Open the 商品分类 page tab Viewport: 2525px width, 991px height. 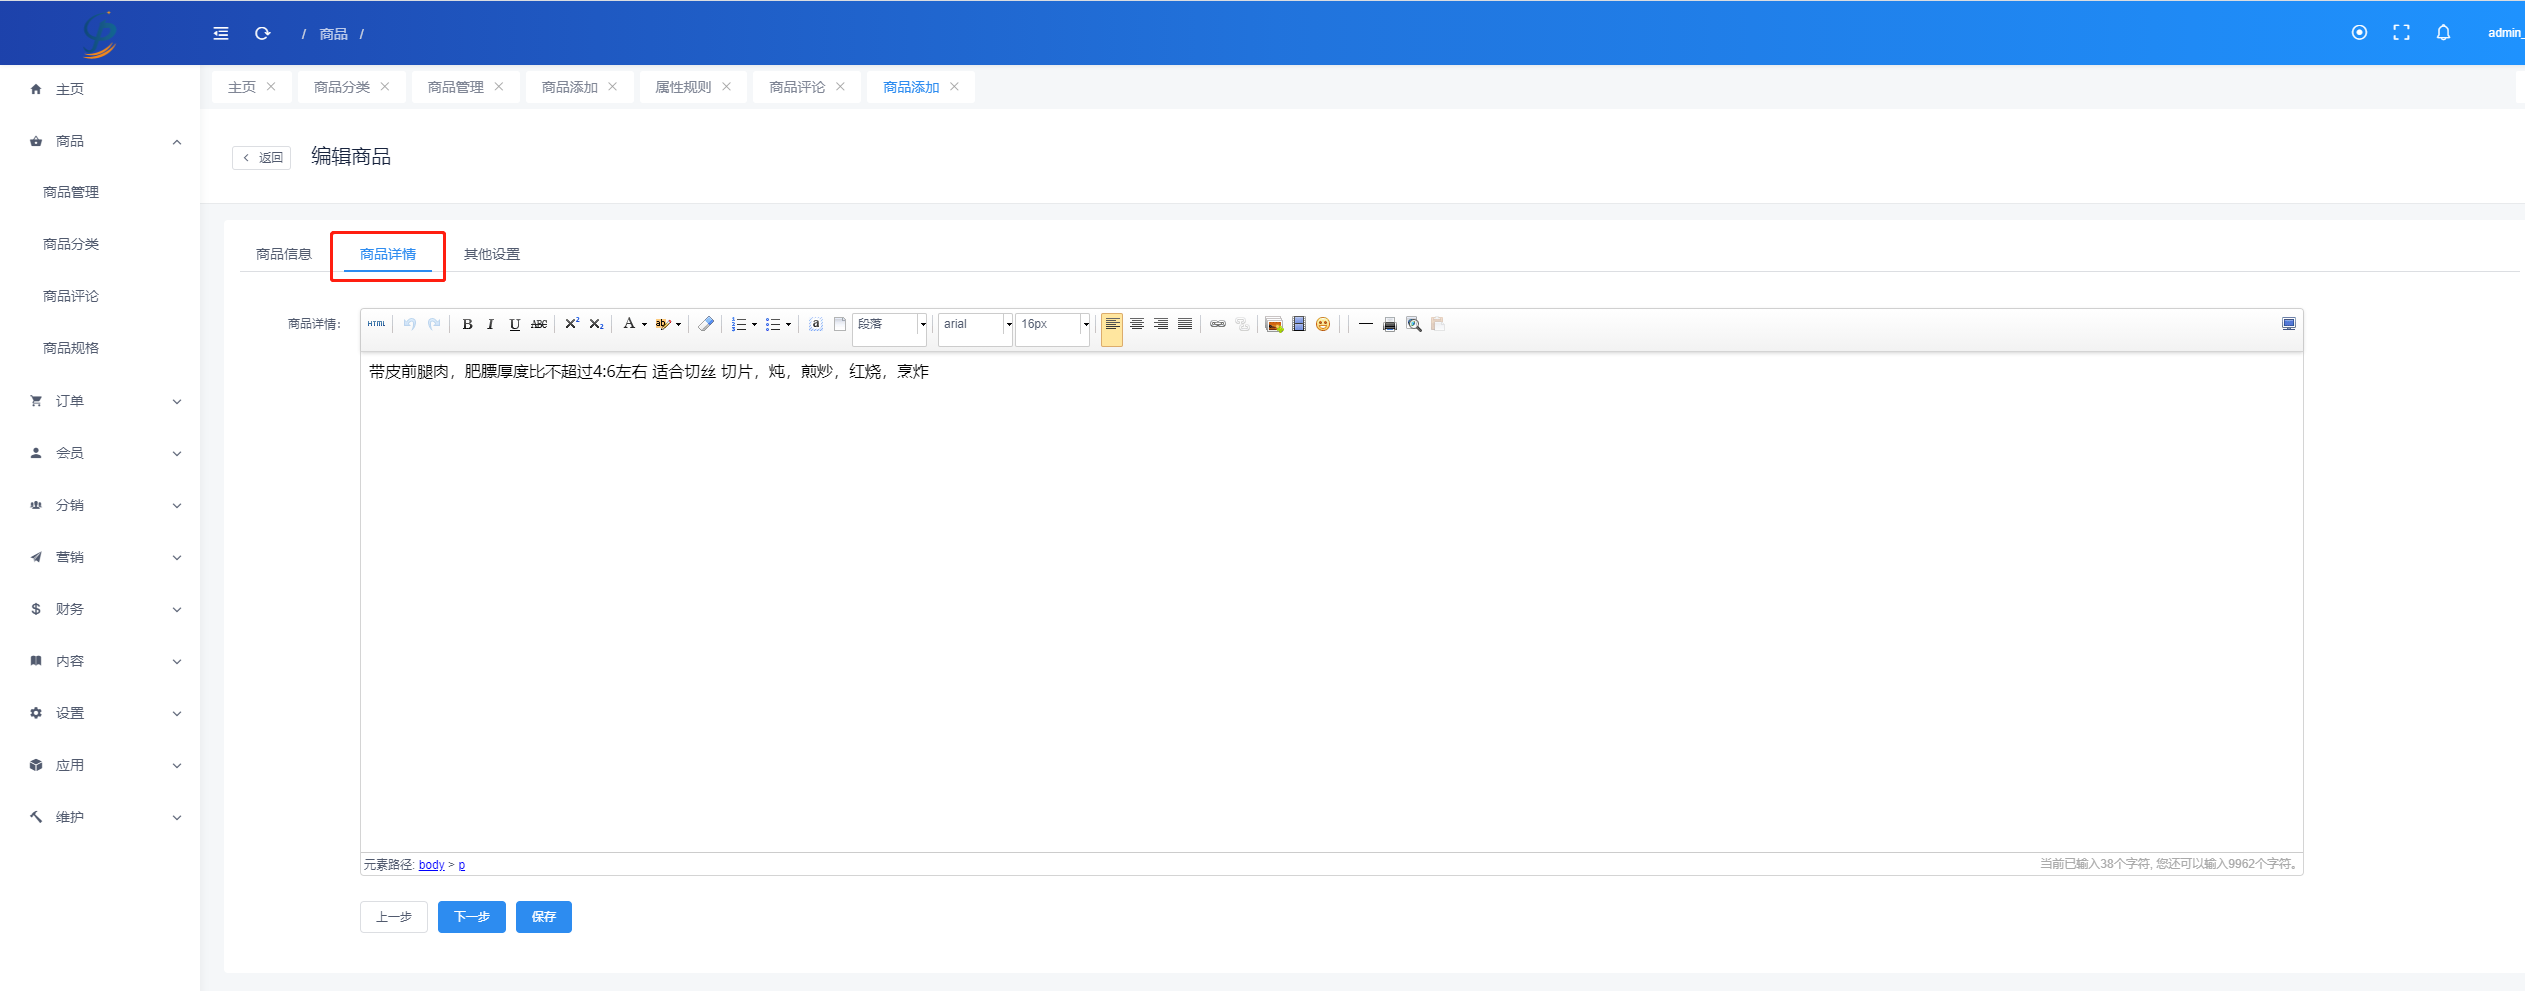(342, 87)
